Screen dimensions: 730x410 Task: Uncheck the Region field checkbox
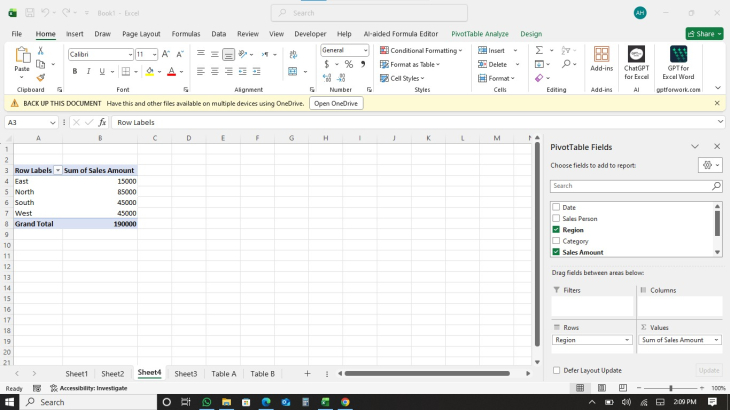pos(556,230)
